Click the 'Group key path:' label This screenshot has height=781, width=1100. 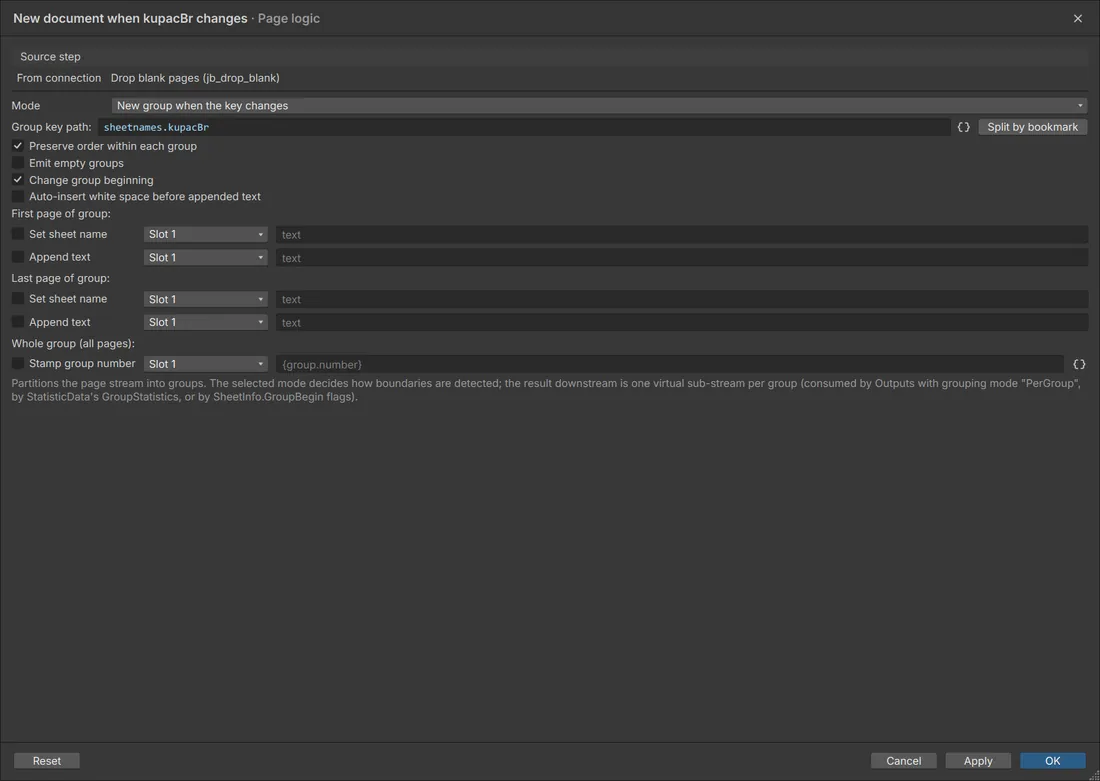51,127
